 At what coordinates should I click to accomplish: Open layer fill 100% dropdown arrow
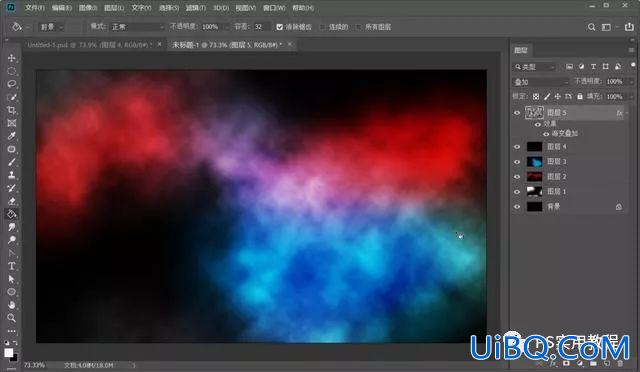pos(631,97)
